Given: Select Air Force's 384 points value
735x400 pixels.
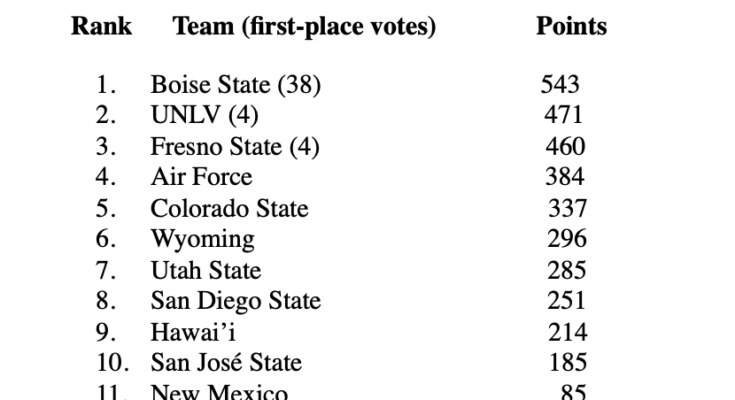Looking at the screenshot, I should (565, 178).
